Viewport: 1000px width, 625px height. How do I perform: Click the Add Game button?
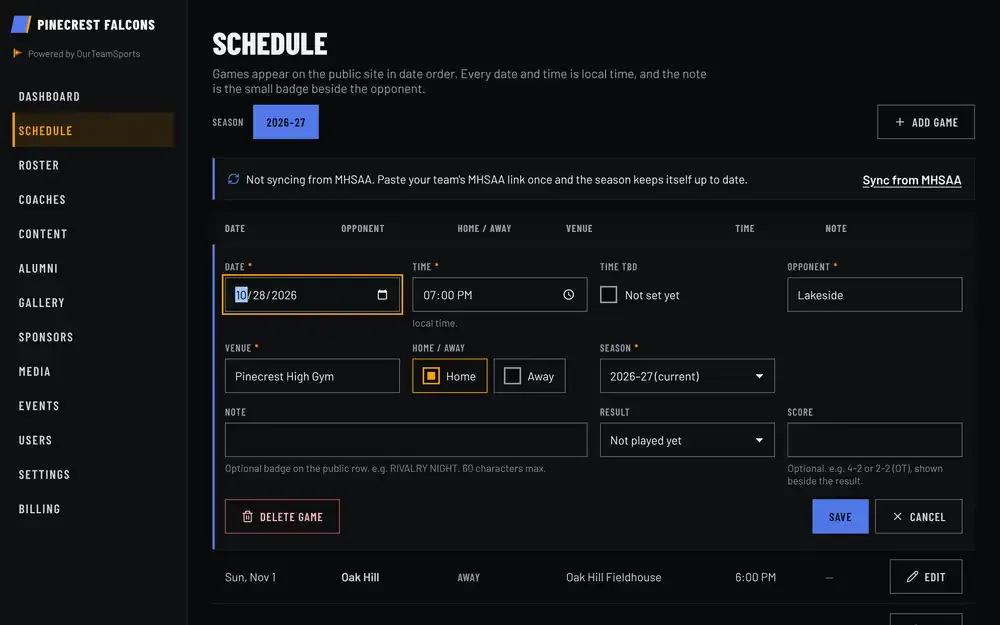pyautogui.click(x=925, y=122)
